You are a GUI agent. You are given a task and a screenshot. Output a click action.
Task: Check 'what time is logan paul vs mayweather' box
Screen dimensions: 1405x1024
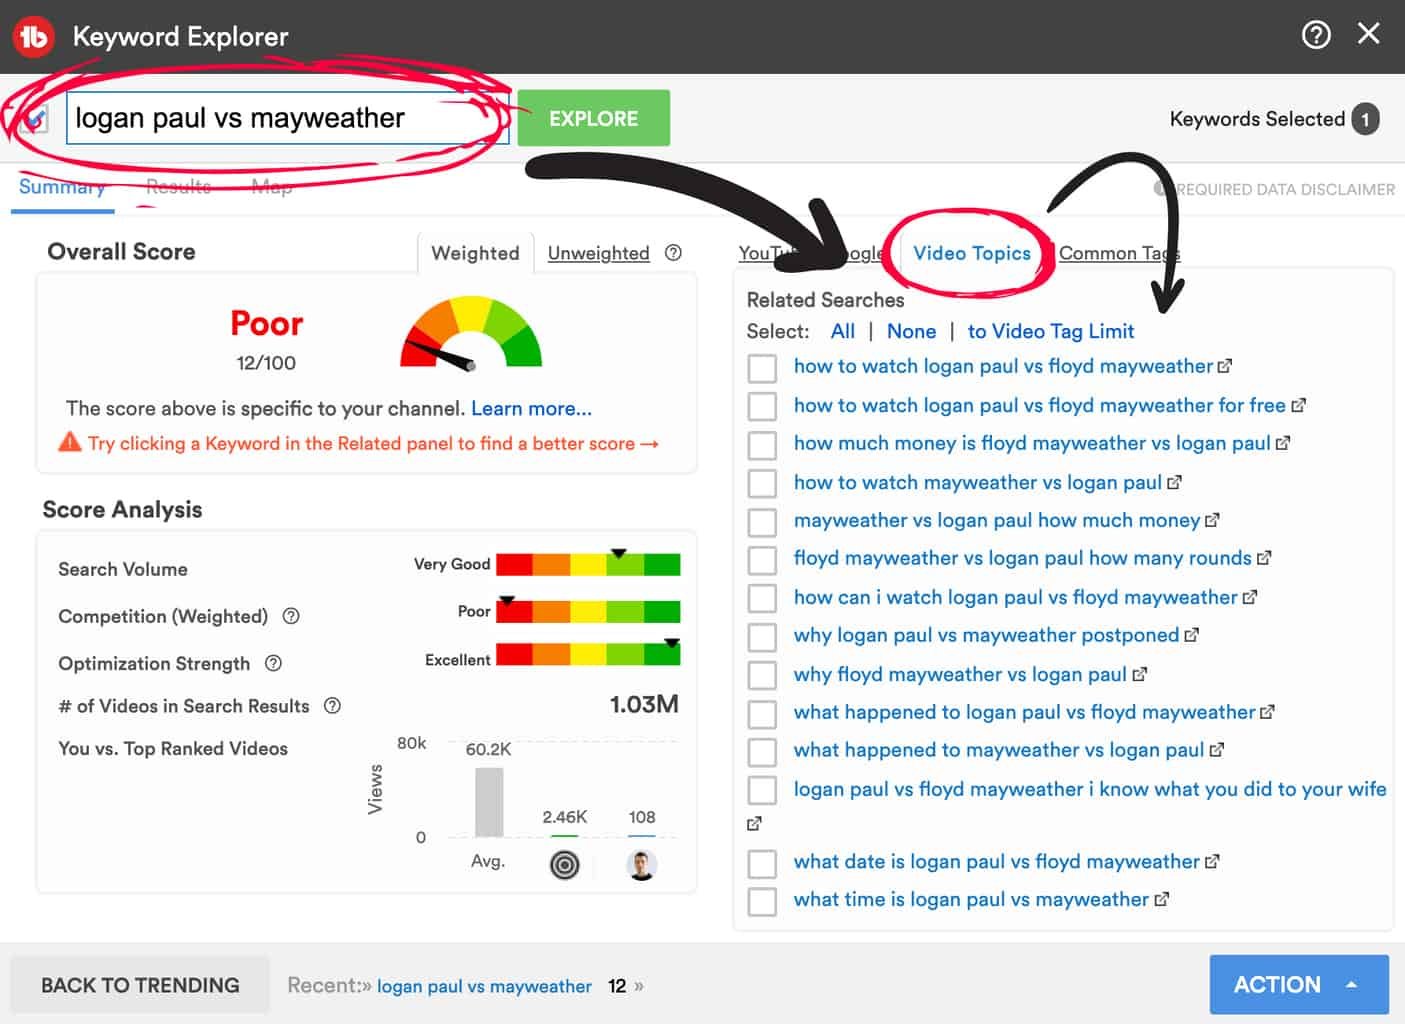[x=762, y=901]
